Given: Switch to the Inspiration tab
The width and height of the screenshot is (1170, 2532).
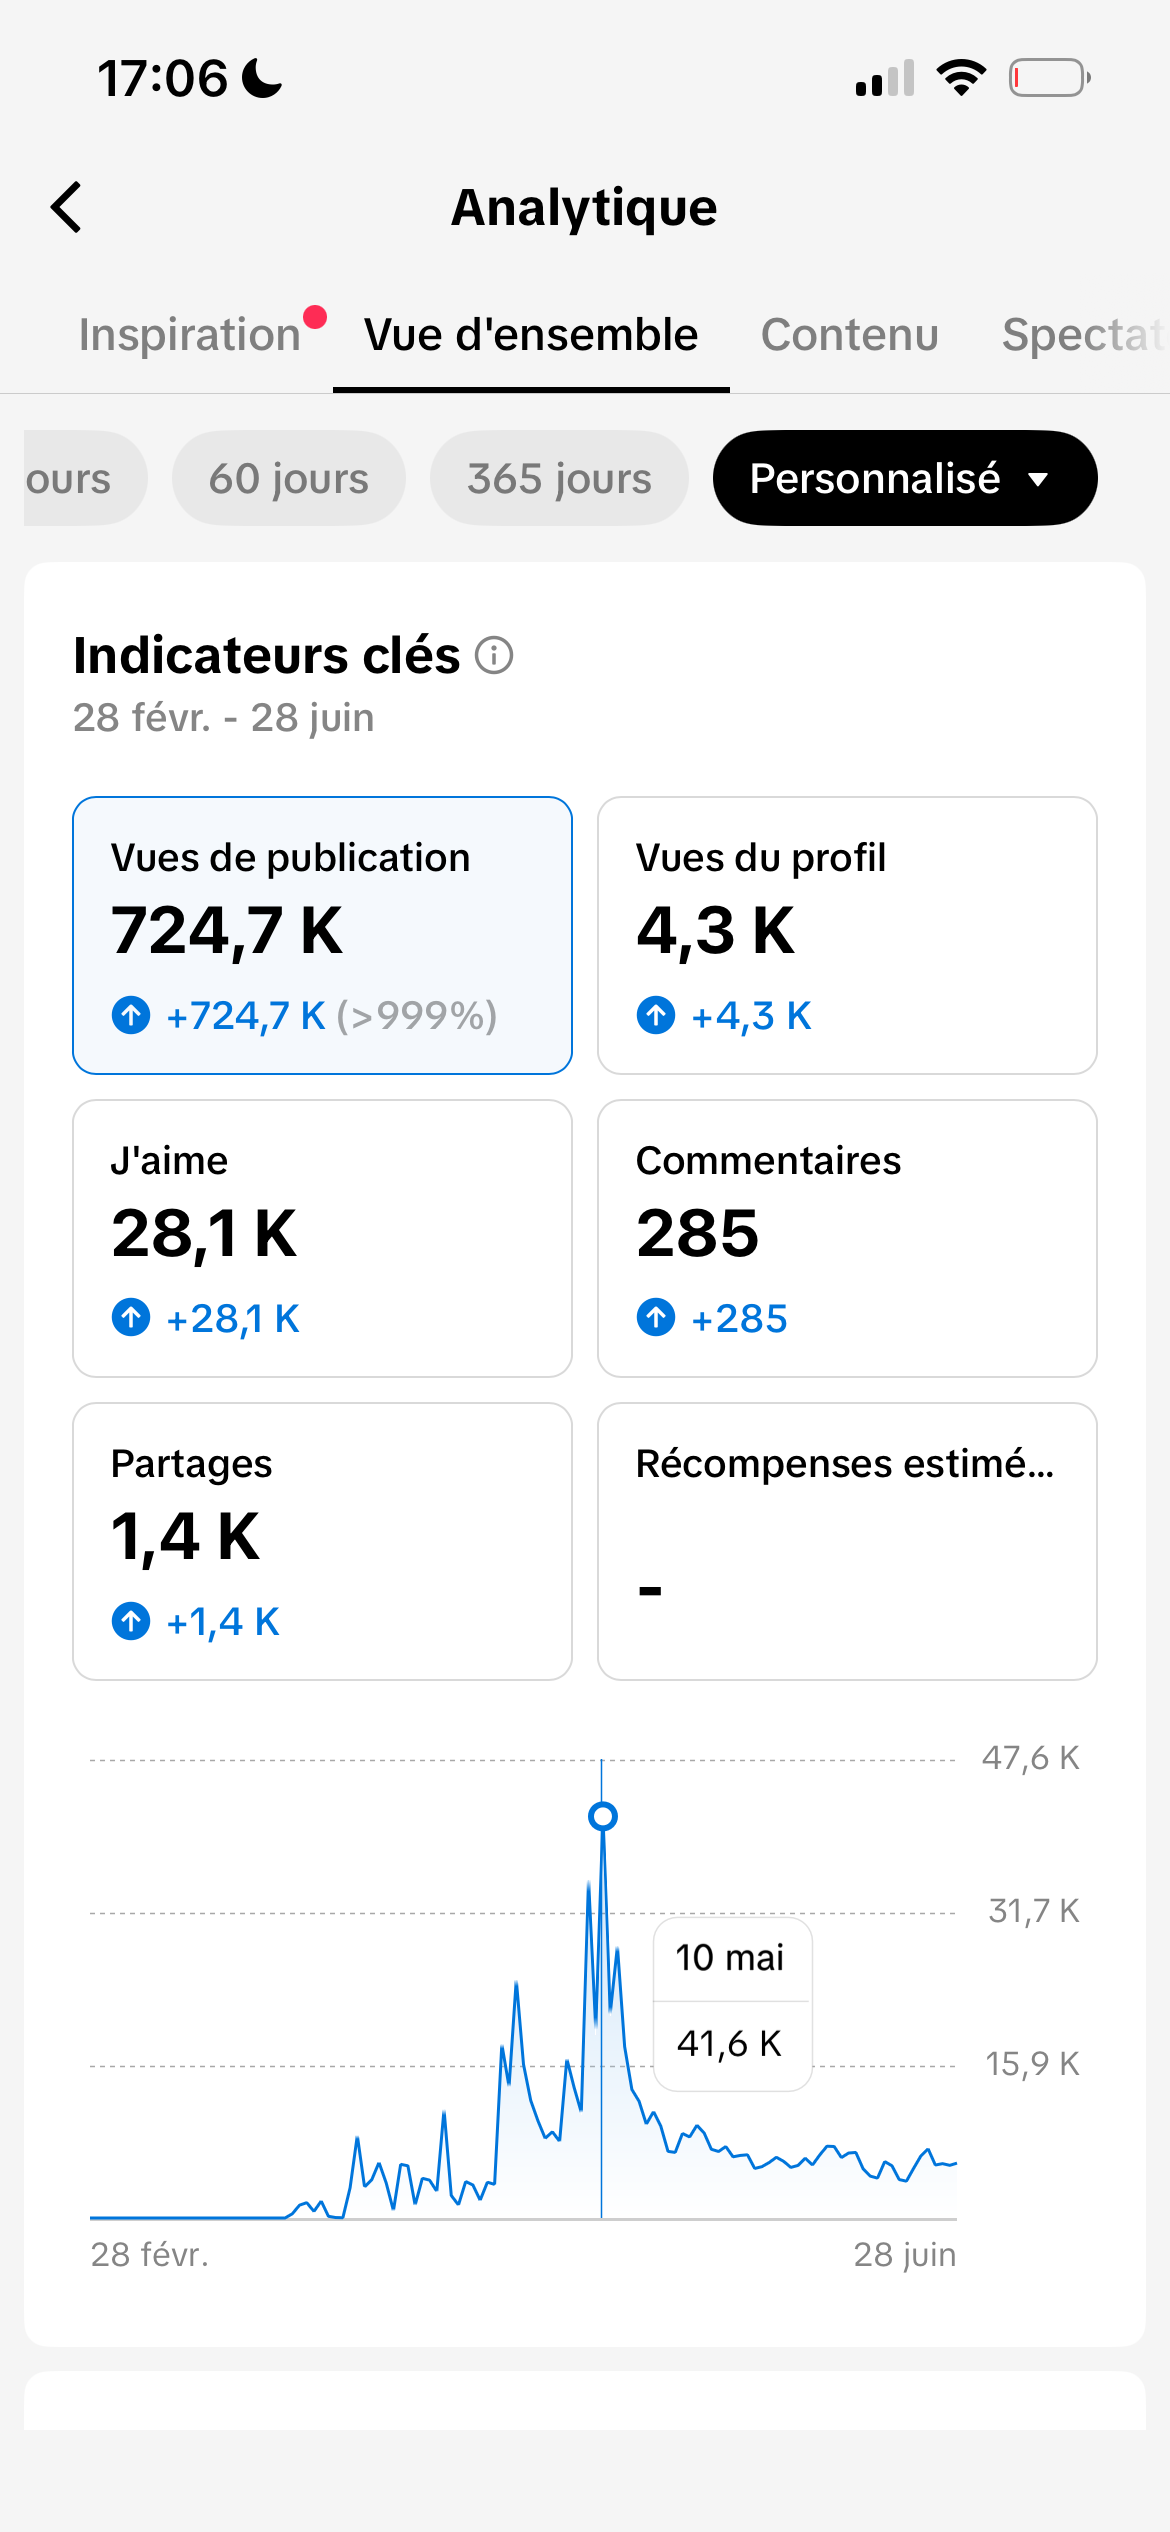Looking at the screenshot, I should tap(190, 335).
